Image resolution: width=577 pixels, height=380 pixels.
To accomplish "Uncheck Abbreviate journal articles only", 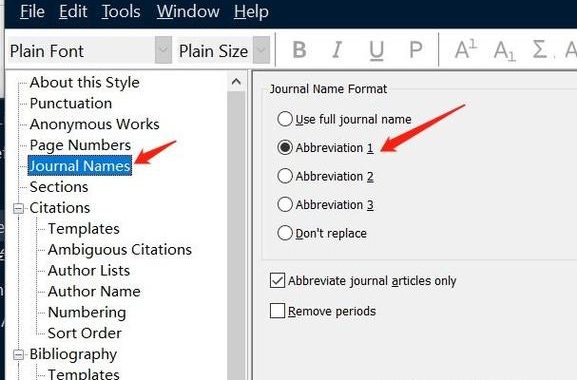I will [277, 280].
